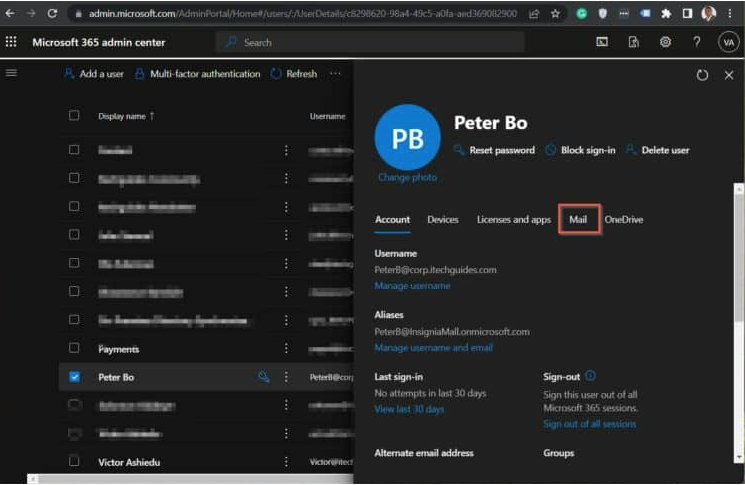This screenshot has width=745, height=485.
Task: Open the document icon beside Cloud Shell
Action: [633, 42]
